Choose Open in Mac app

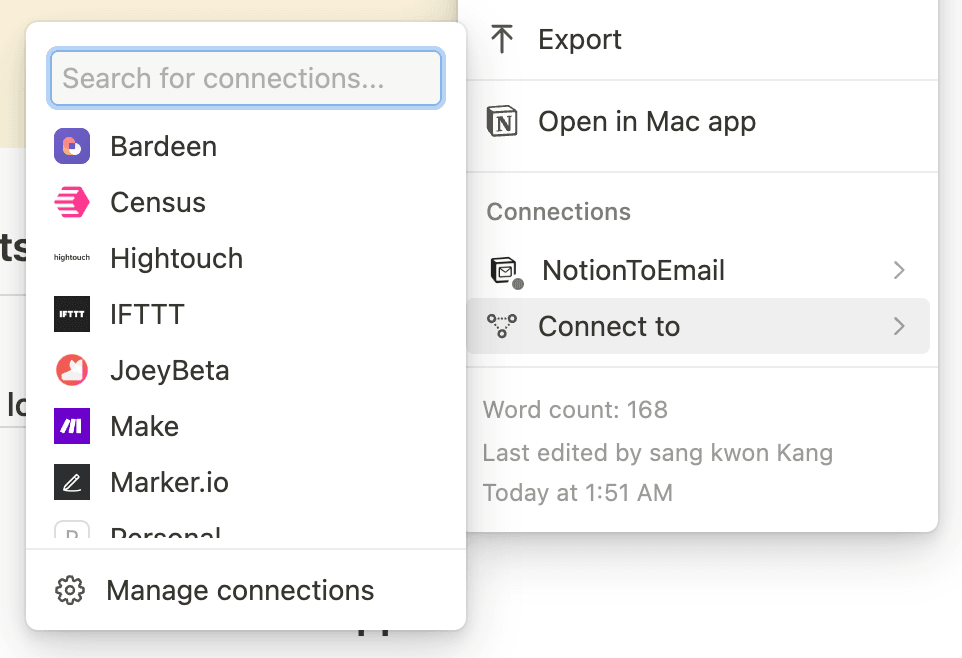646,122
